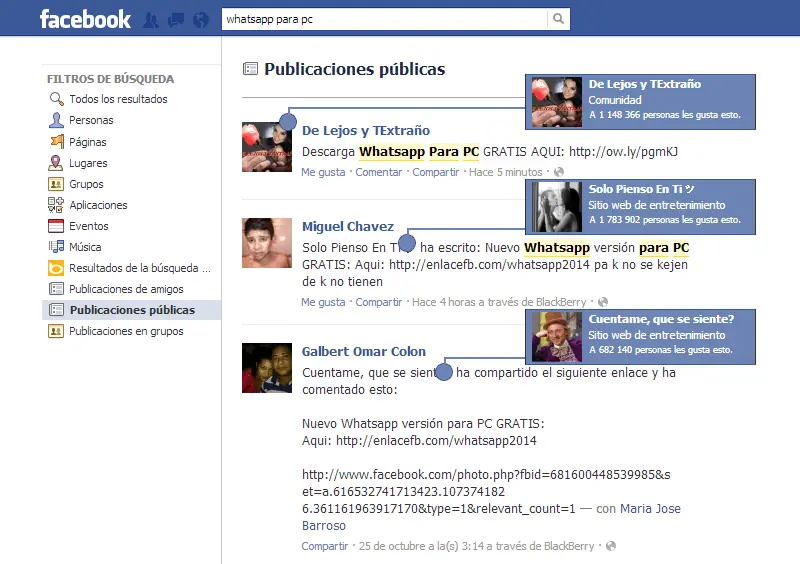Focus the 'whatsapp para pc' search field
Viewport: 800px width, 564px height.
(x=384, y=19)
